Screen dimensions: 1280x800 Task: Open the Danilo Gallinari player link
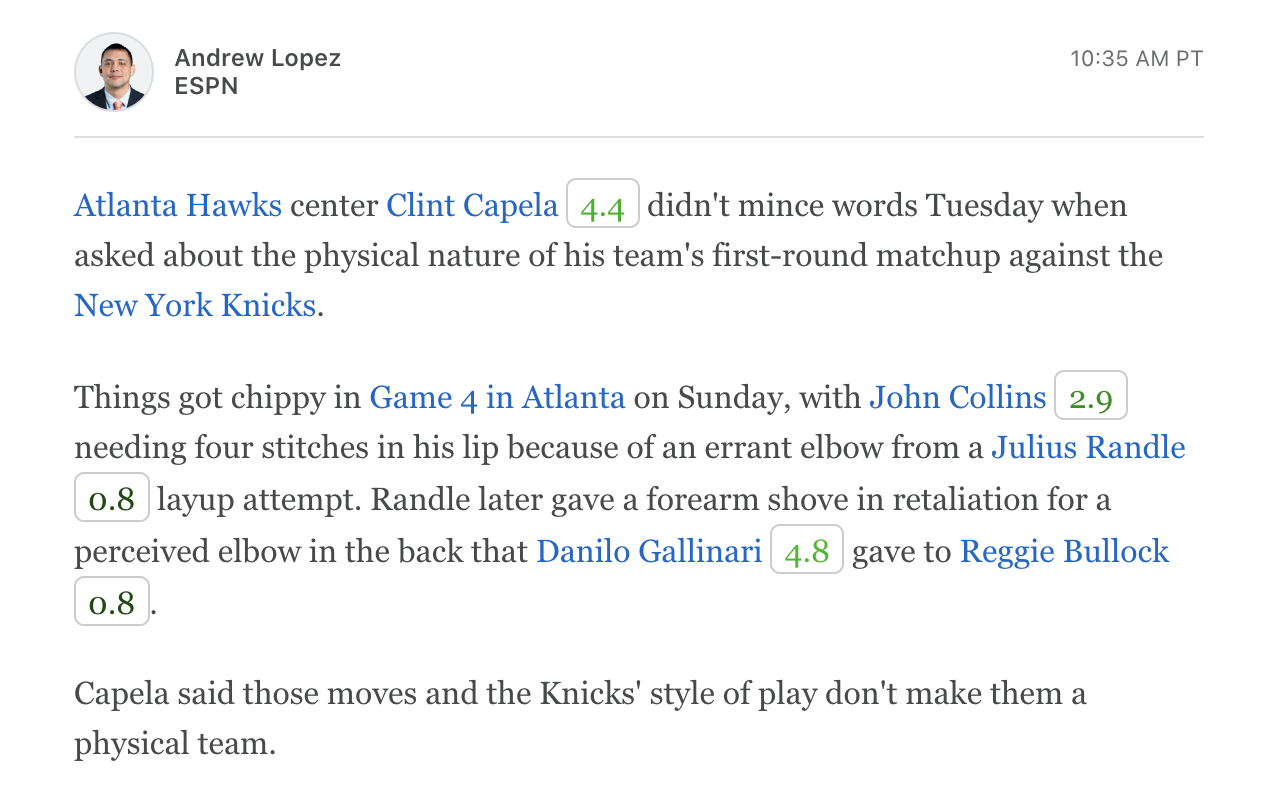[x=649, y=551]
